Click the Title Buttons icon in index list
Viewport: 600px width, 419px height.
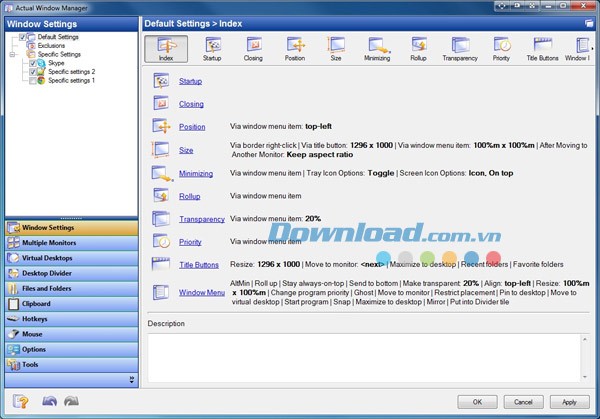161,264
